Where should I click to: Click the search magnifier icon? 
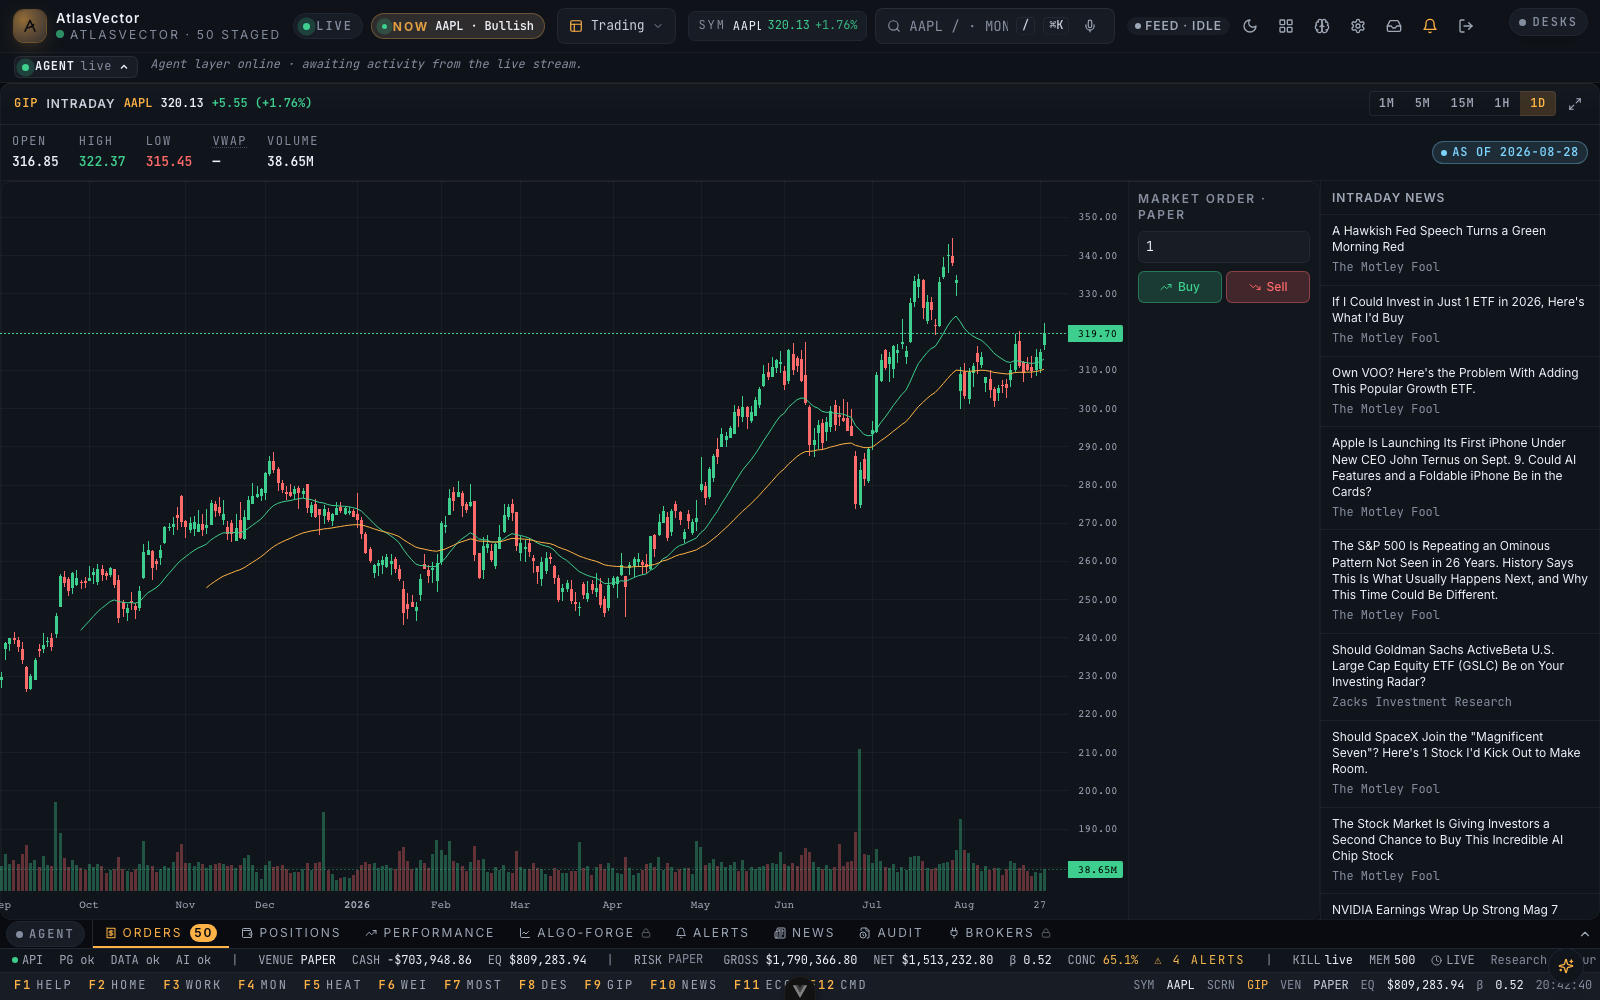pos(894,26)
